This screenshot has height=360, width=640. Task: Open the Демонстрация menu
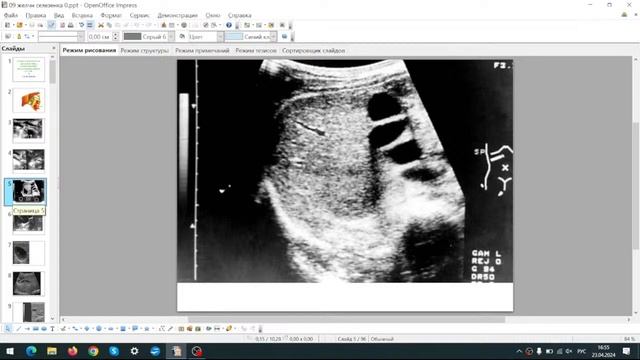tap(178, 15)
